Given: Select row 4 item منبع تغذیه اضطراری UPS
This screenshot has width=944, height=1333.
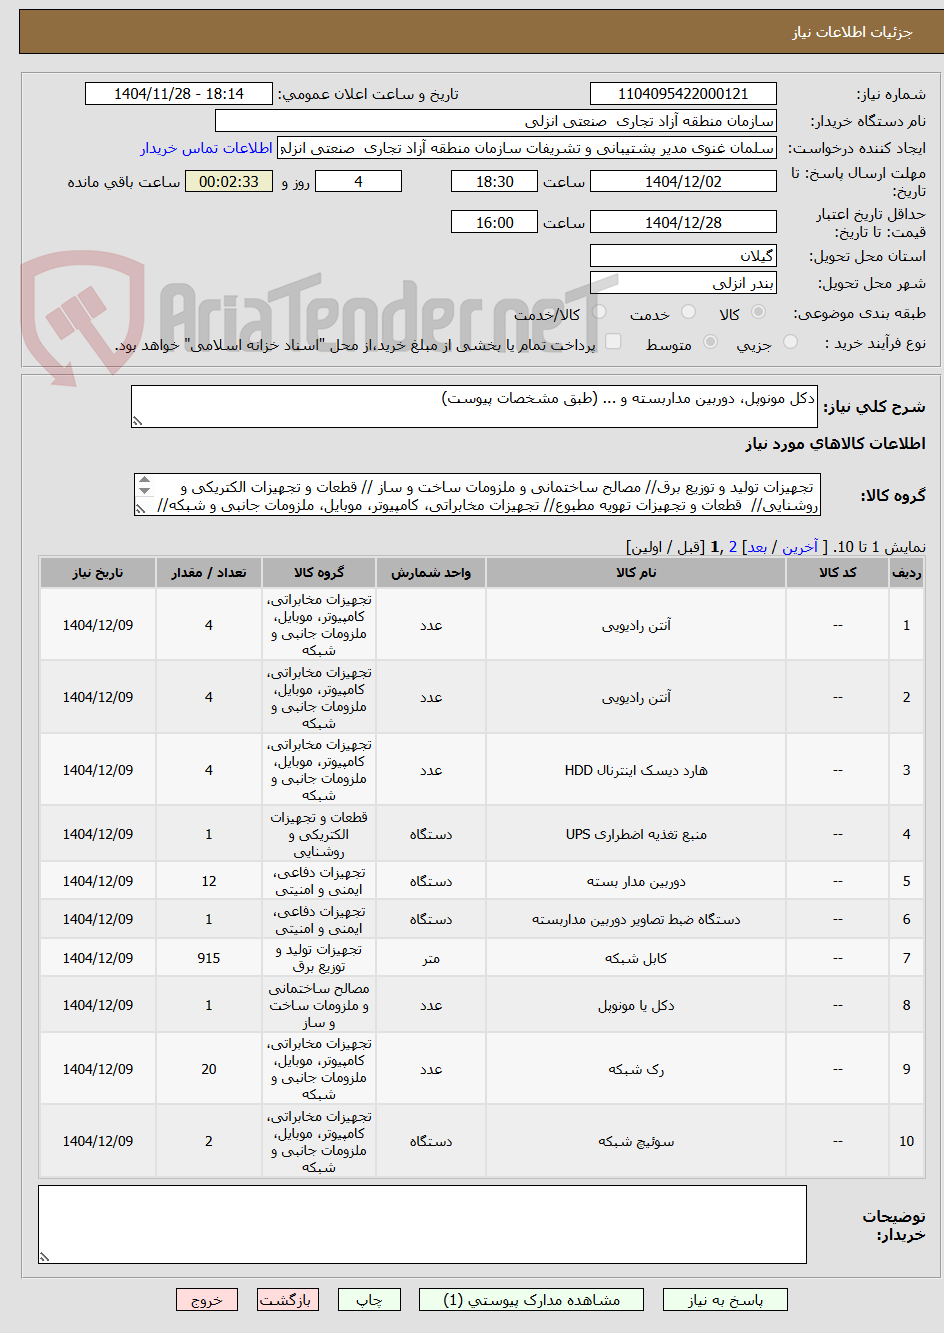Looking at the screenshot, I should (x=636, y=834).
